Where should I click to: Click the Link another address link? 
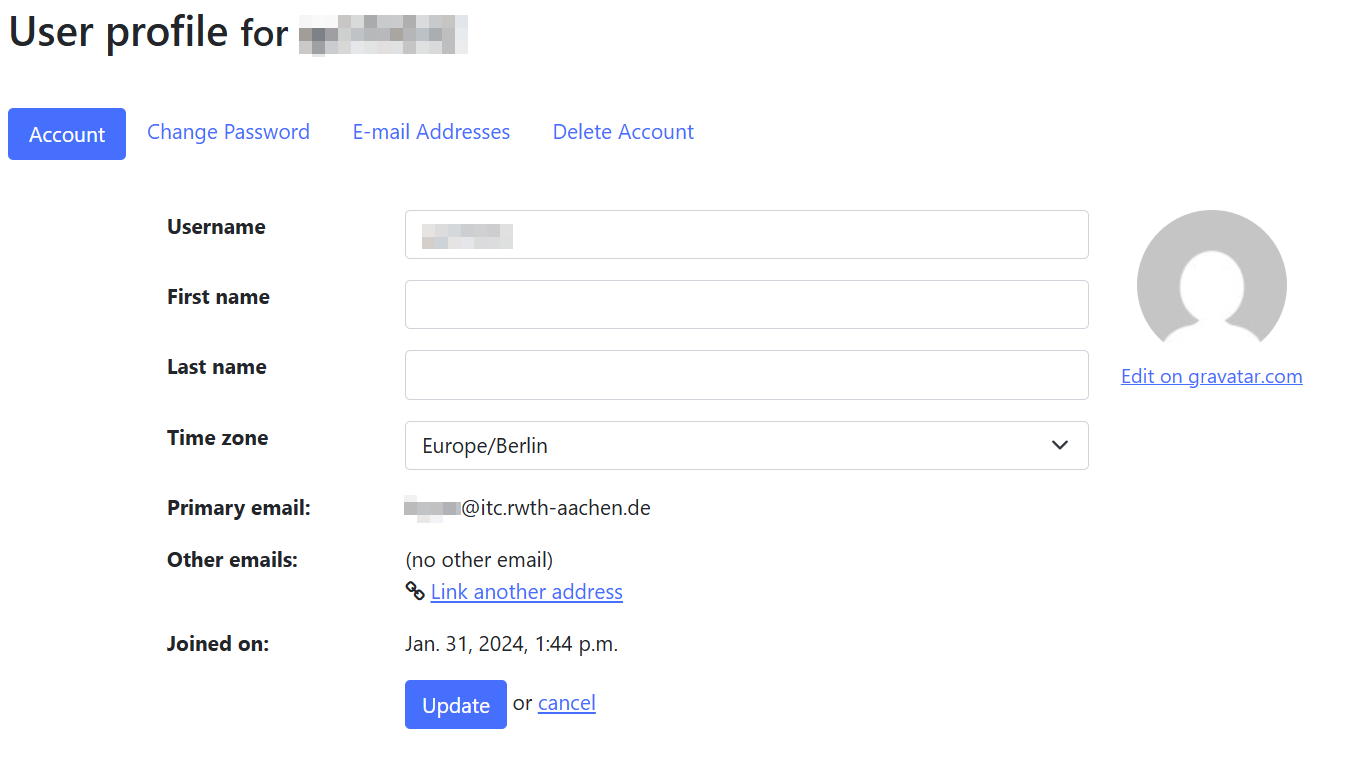coord(526,591)
